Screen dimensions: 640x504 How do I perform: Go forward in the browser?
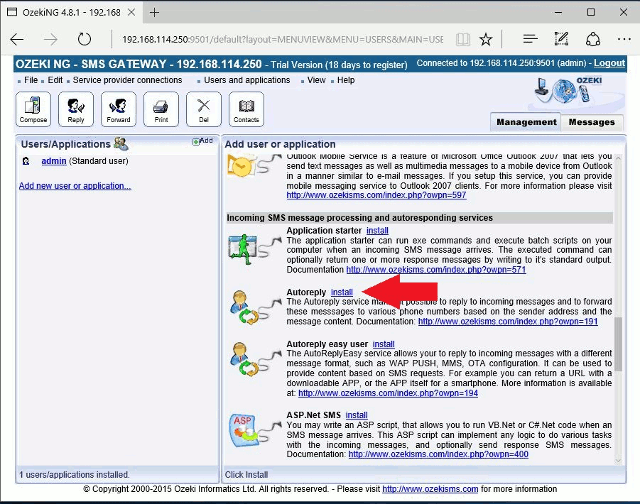click(51, 40)
